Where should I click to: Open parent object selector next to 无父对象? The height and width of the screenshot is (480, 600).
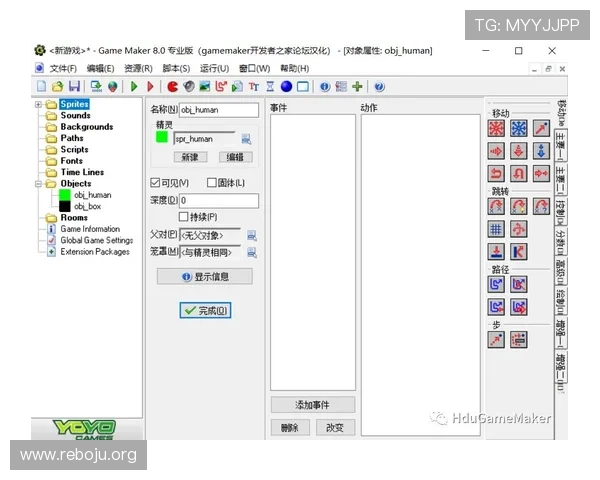click(252, 235)
